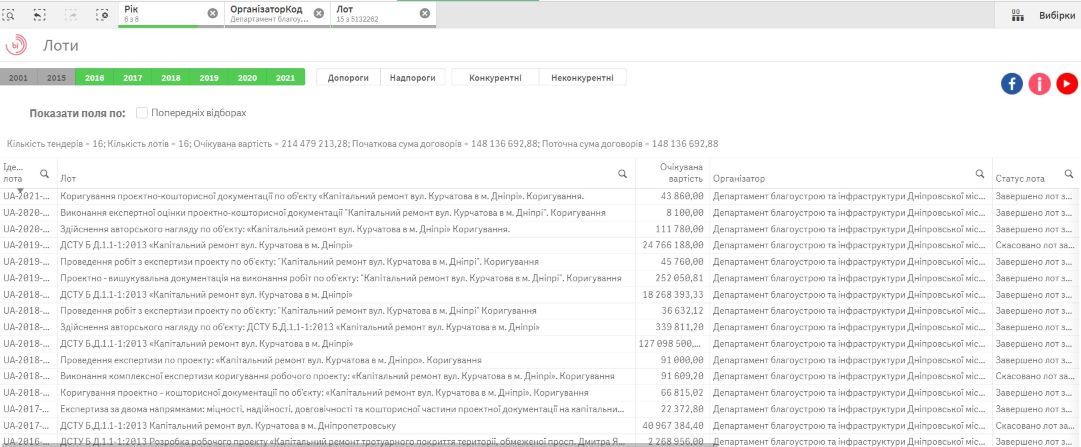Filter by Конкурентні

(x=495, y=78)
